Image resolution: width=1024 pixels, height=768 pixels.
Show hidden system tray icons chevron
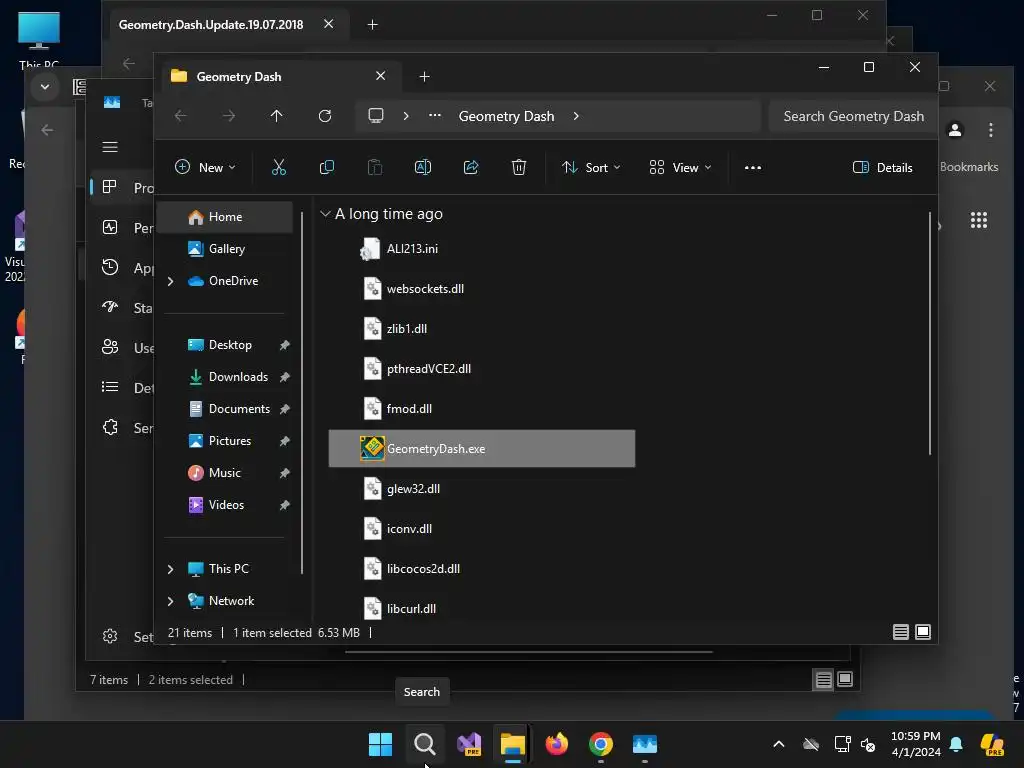[778, 744]
